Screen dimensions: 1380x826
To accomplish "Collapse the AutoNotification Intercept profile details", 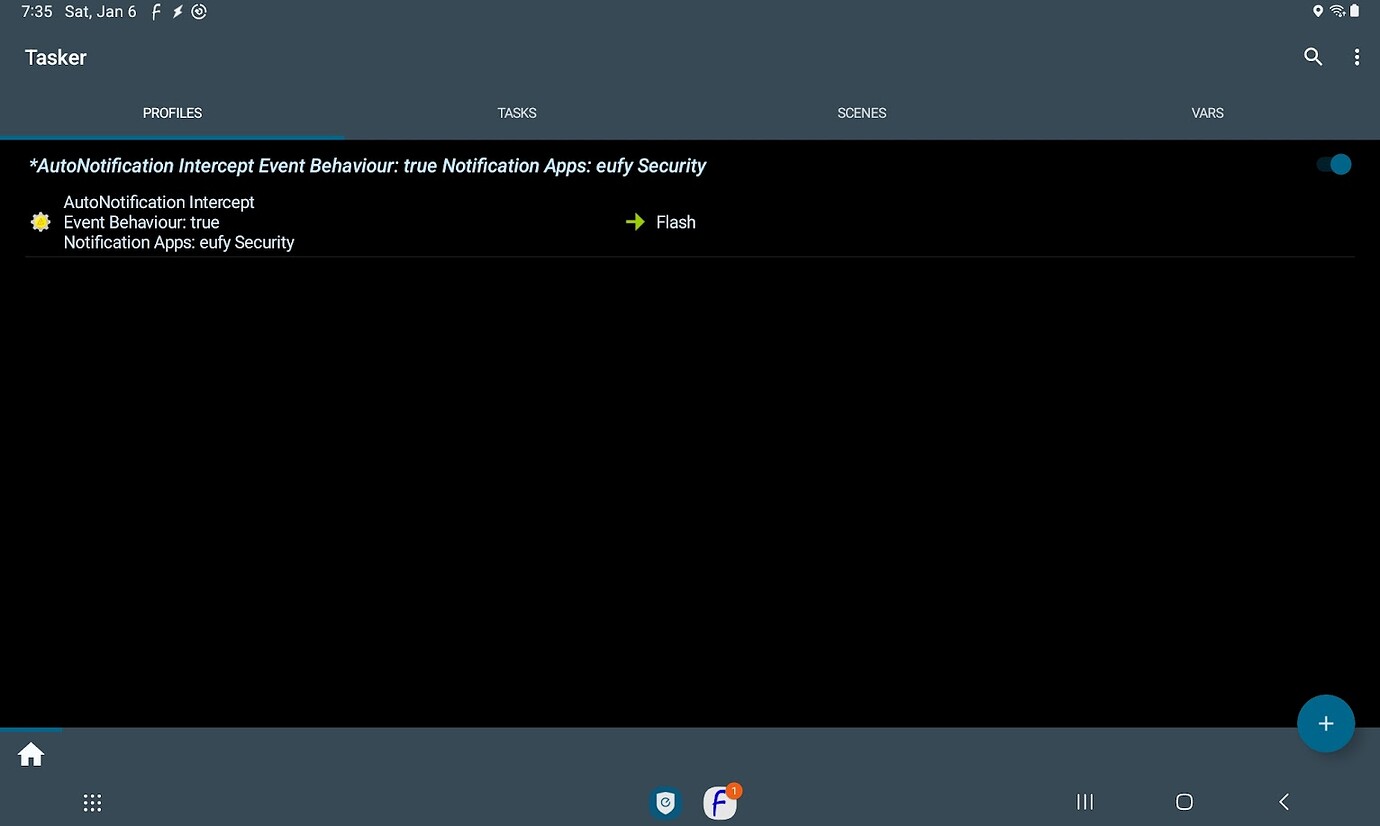I will click(x=367, y=165).
